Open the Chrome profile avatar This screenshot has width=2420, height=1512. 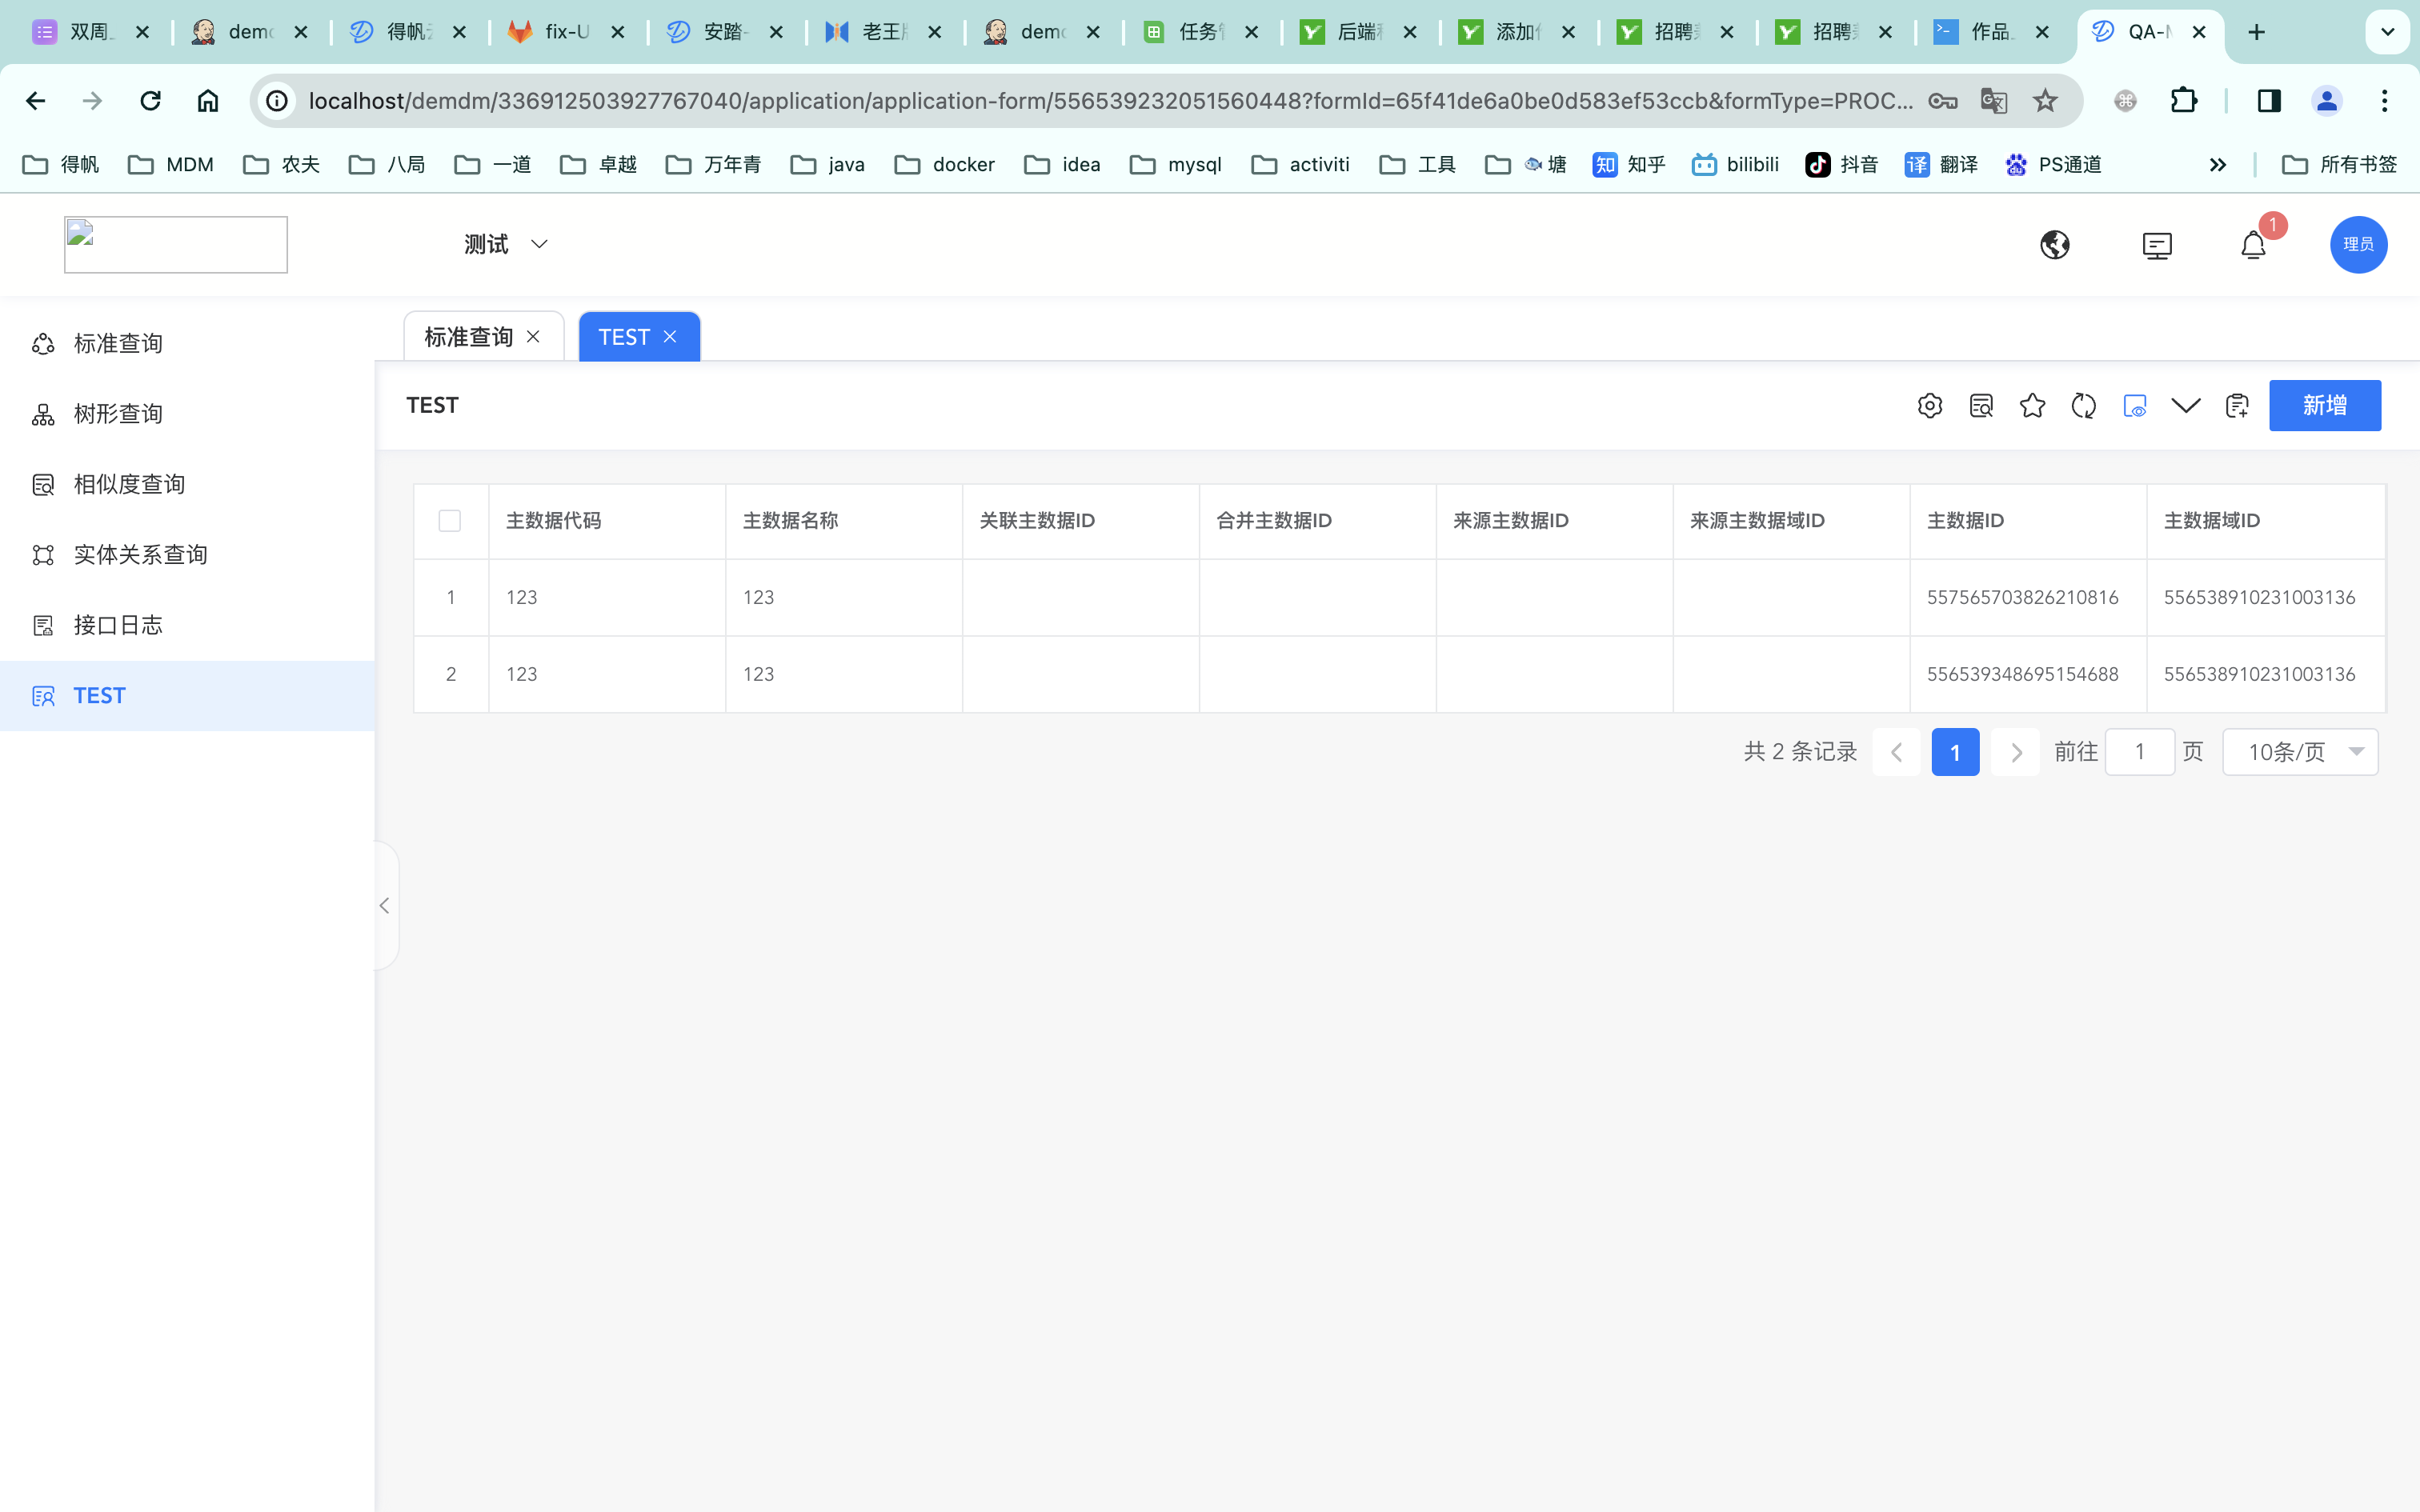click(x=2327, y=101)
